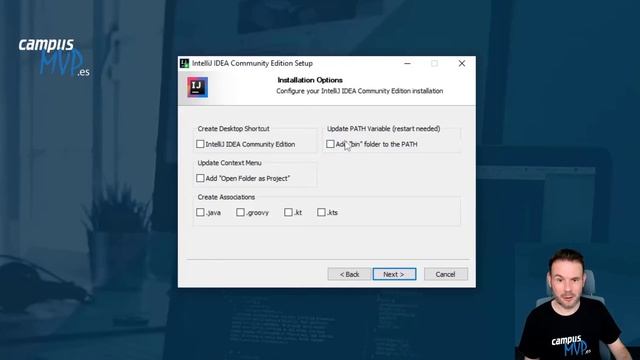Click the "Create Desktop Shortcut" group label
640x360 pixels.
pyautogui.click(x=233, y=129)
